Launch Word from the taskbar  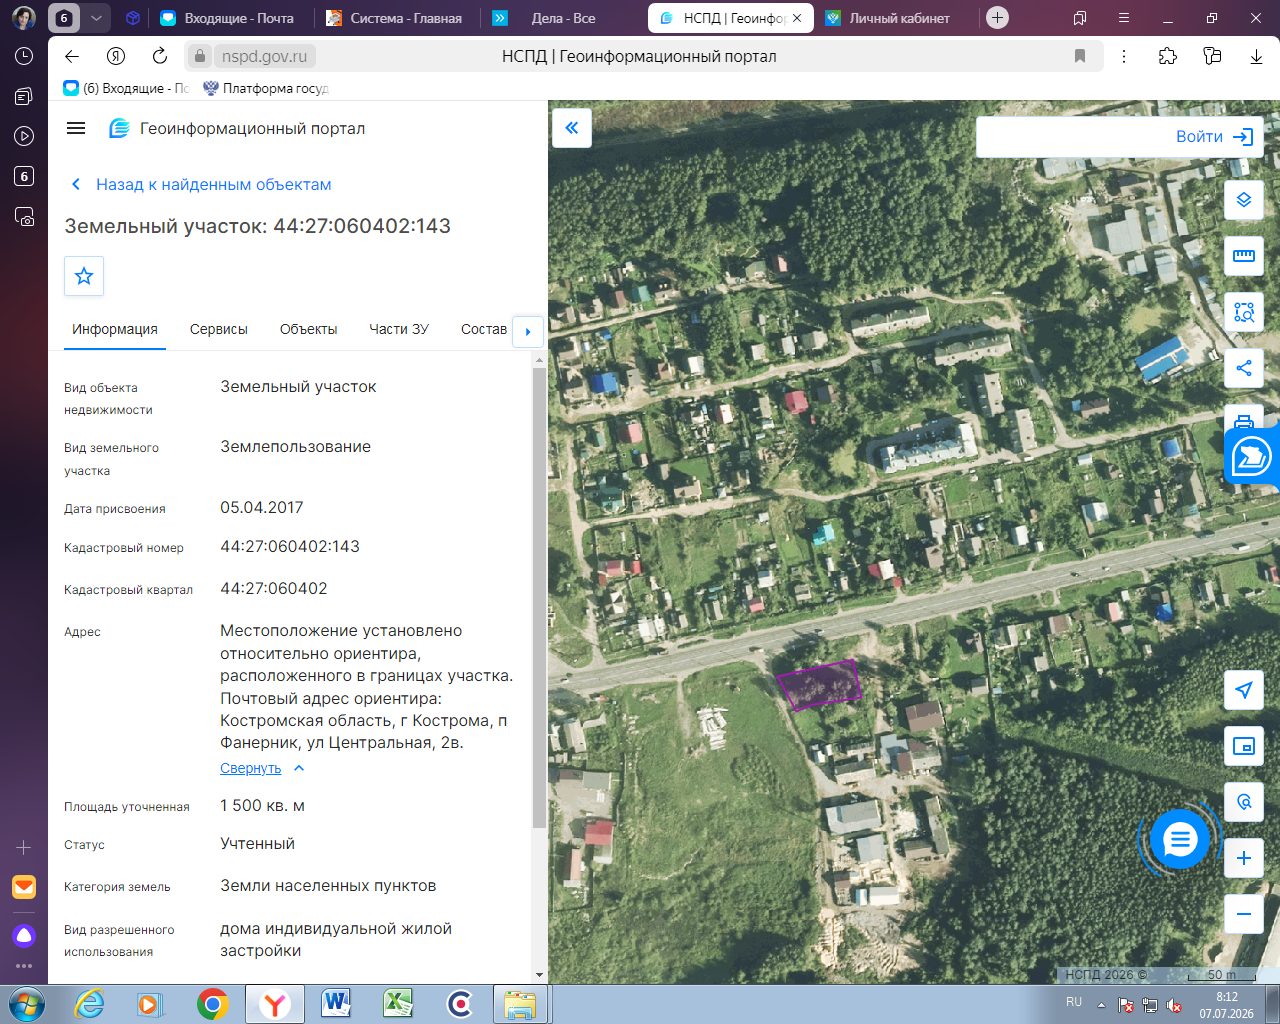click(336, 1003)
